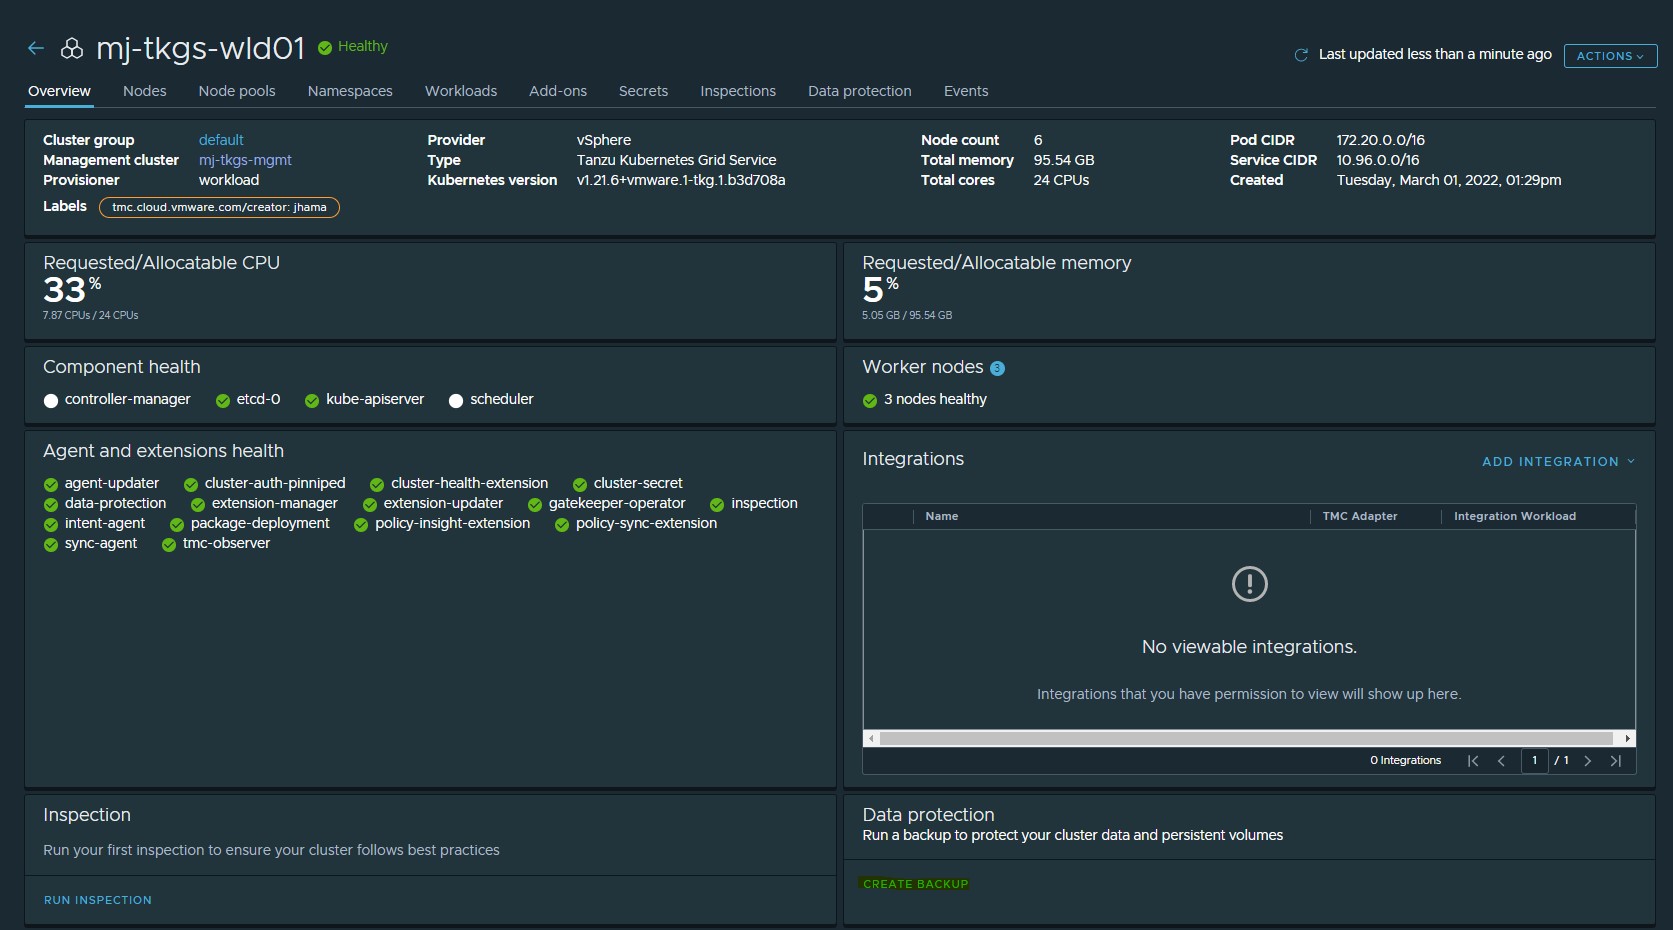
Task: Click the worker nodes count badge
Action: point(997,368)
